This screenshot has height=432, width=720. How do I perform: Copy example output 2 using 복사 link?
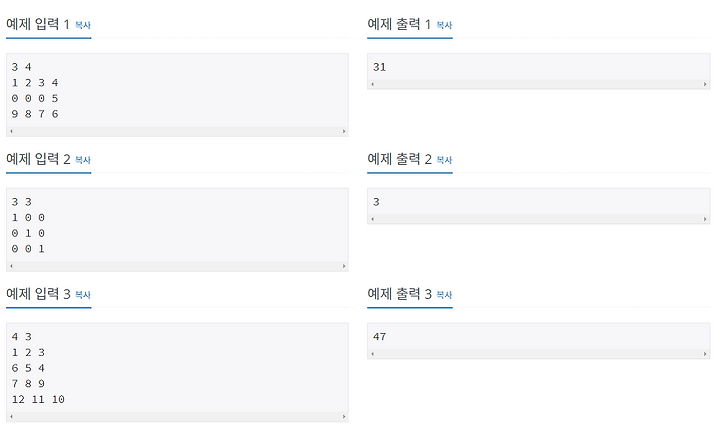click(x=444, y=160)
